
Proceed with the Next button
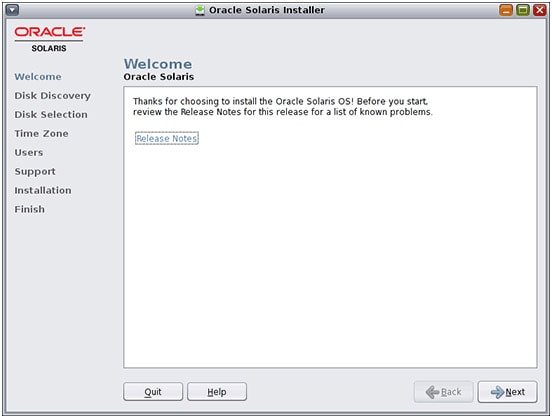tap(507, 392)
